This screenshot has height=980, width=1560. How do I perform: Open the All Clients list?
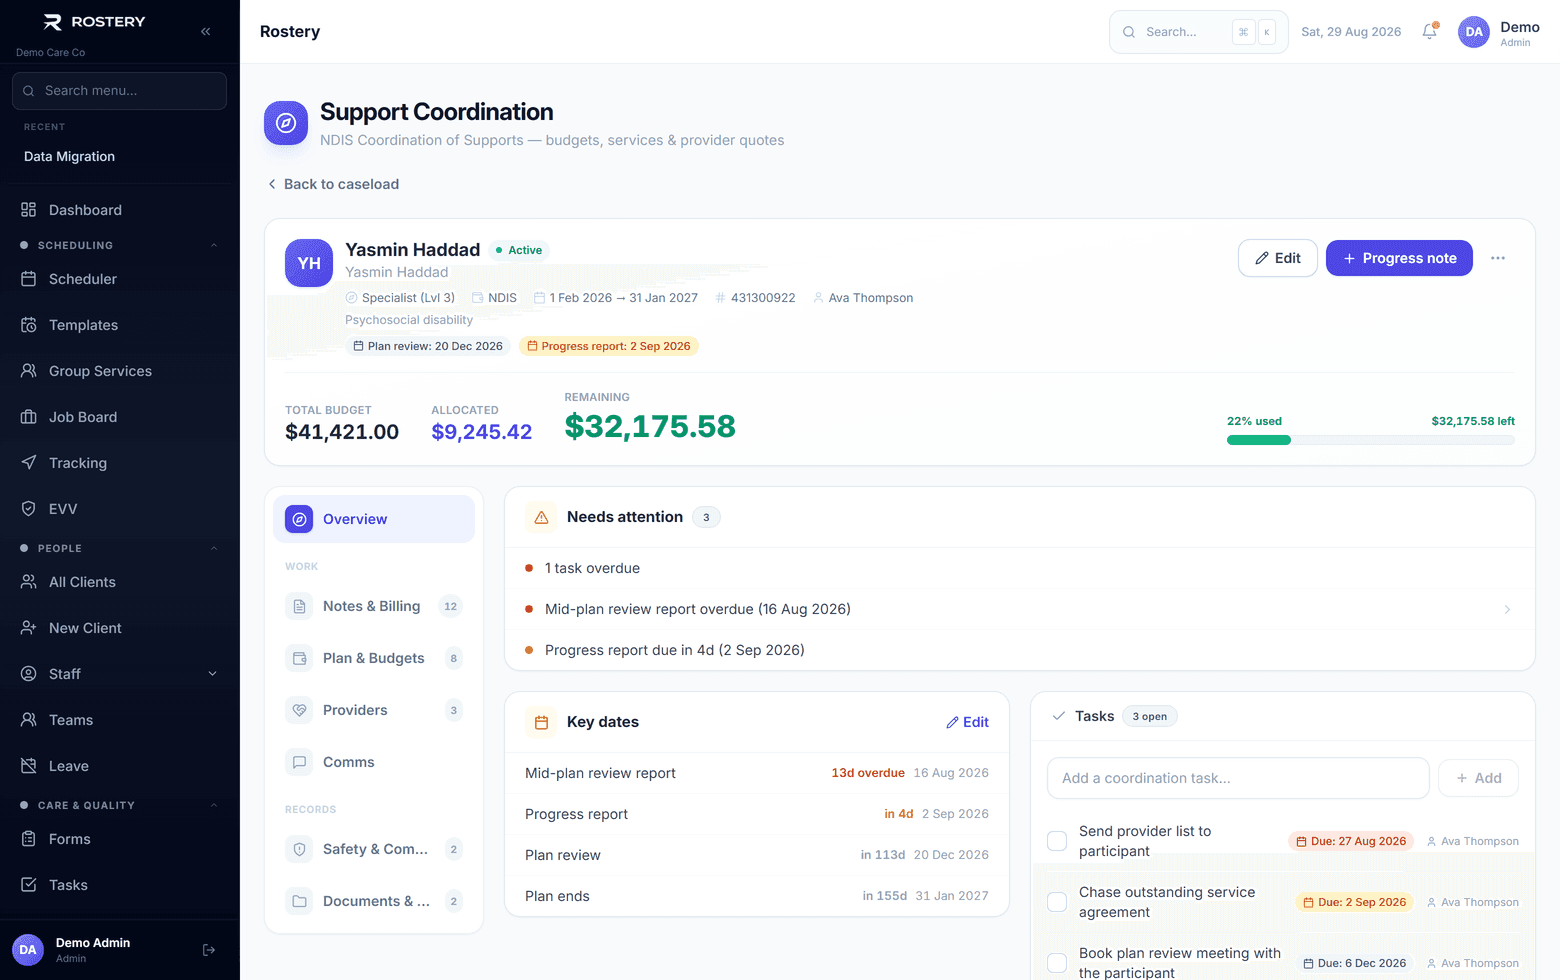(120, 582)
